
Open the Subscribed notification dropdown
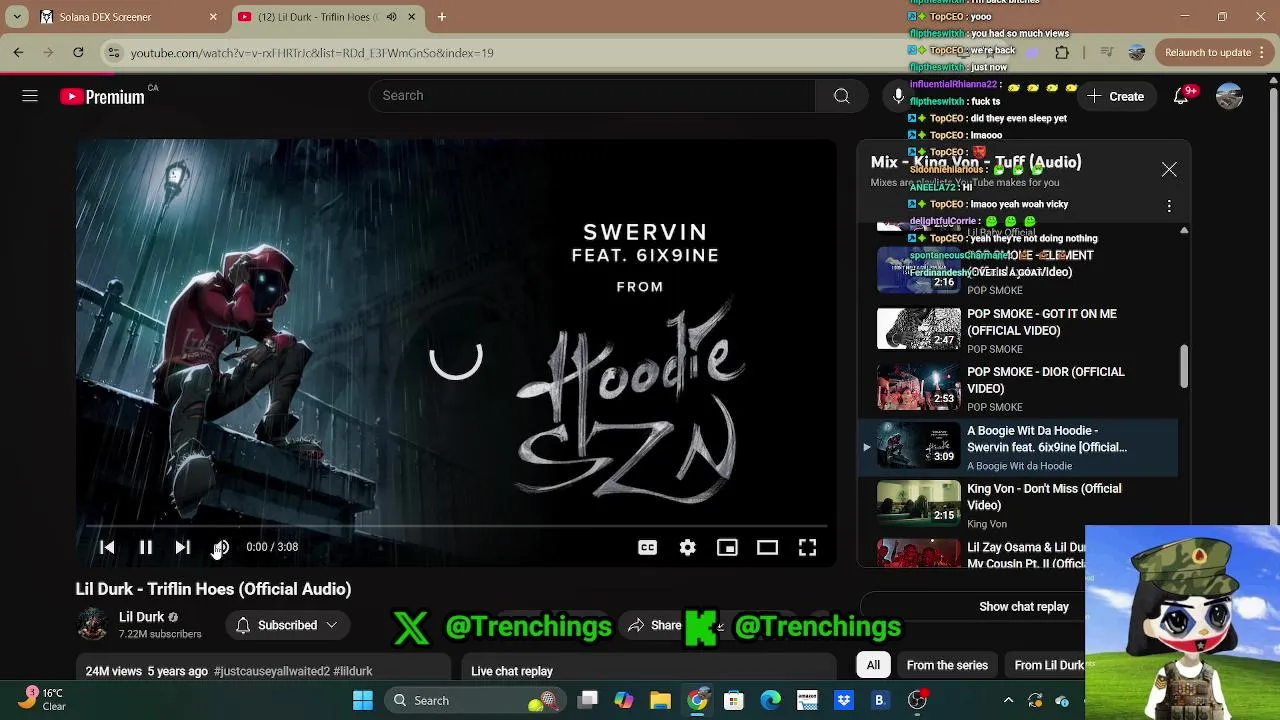[x=286, y=625]
